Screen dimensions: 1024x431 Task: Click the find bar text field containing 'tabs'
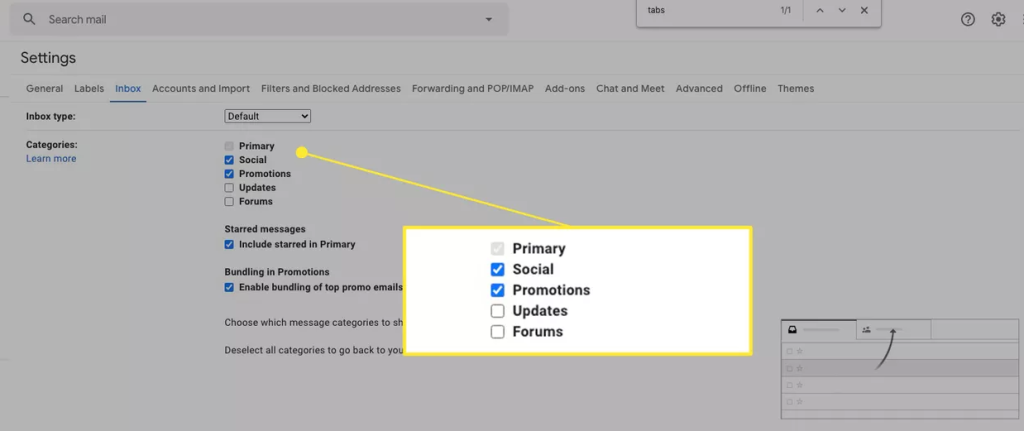tap(709, 10)
